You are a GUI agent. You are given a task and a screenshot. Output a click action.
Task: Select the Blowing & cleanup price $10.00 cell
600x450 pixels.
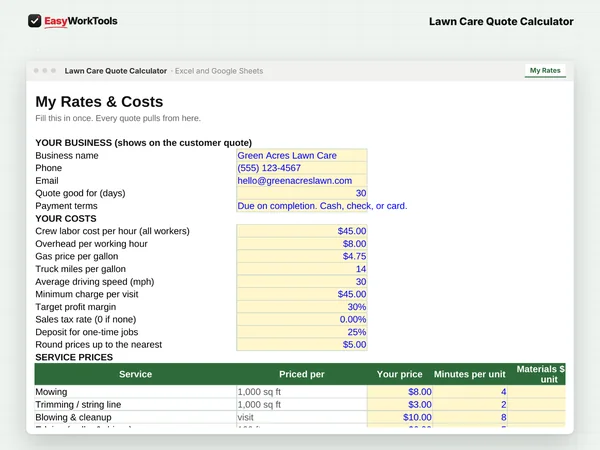[x=400, y=417]
